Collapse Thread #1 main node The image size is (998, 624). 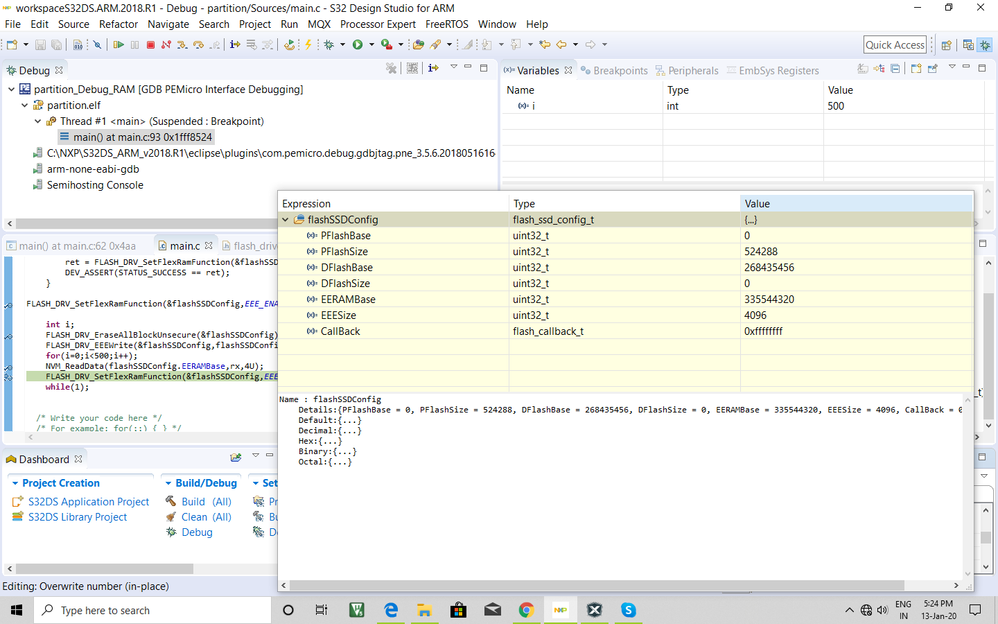pos(38,121)
